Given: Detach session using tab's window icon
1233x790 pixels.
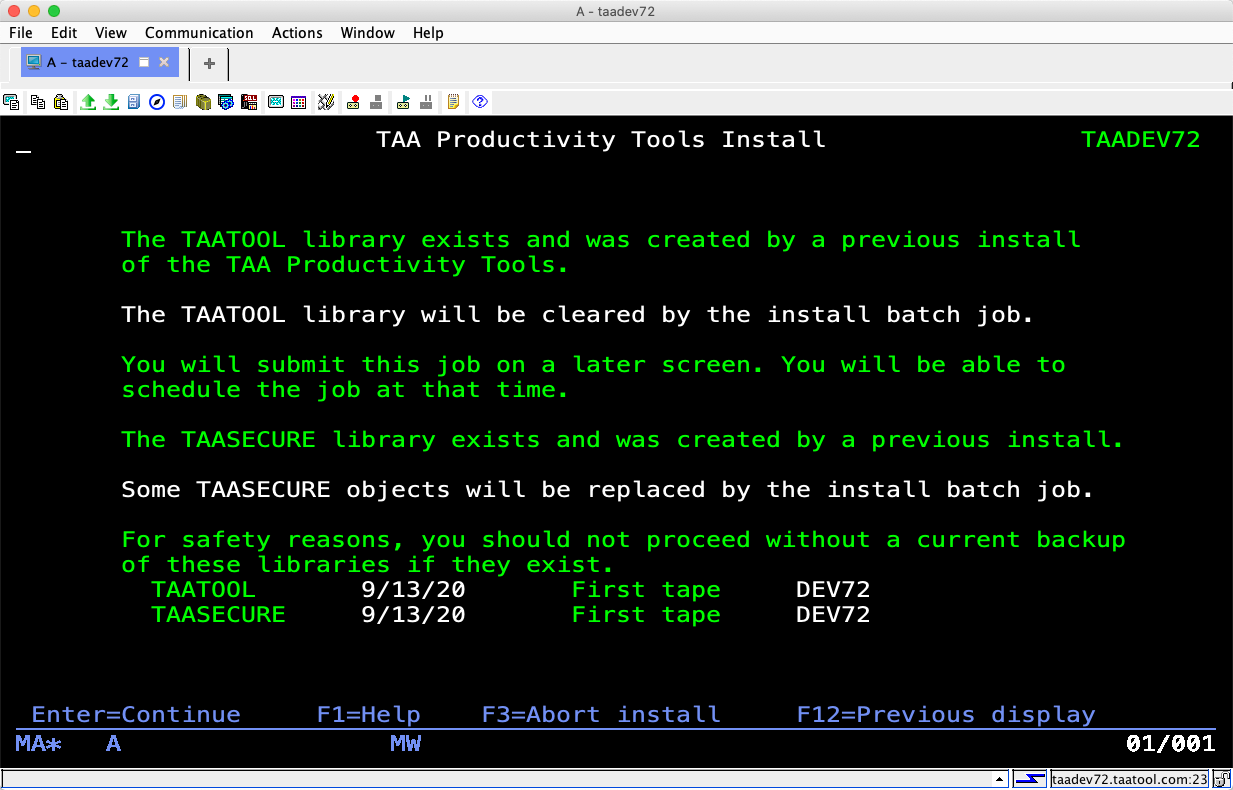Looking at the screenshot, I should (x=144, y=62).
